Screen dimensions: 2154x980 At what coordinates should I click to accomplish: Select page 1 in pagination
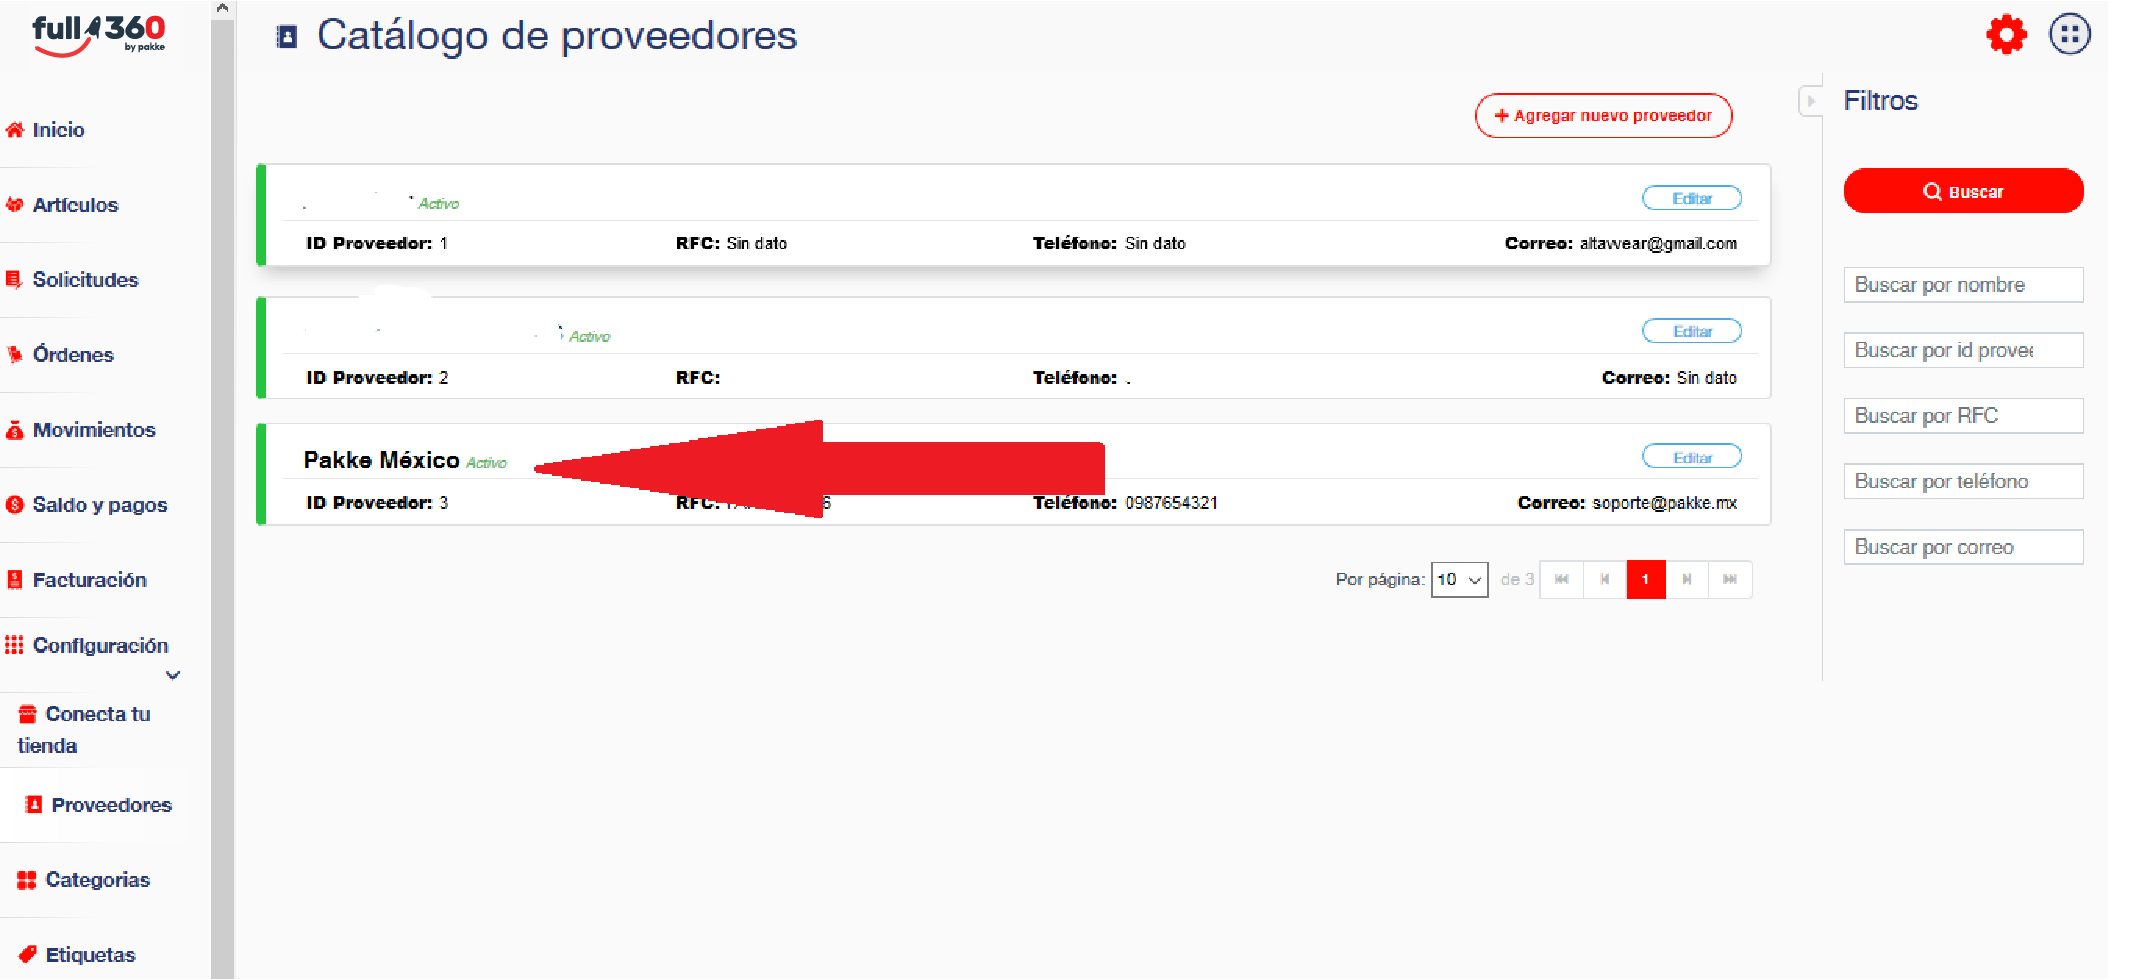1645,580
